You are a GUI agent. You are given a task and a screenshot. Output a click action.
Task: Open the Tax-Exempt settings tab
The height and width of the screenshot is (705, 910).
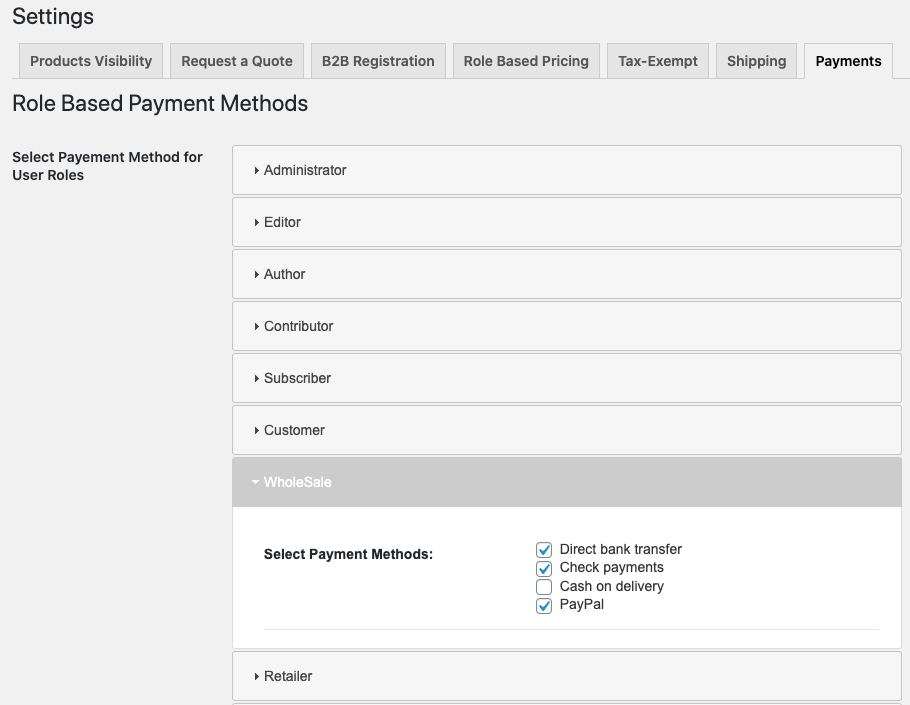[x=657, y=61]
